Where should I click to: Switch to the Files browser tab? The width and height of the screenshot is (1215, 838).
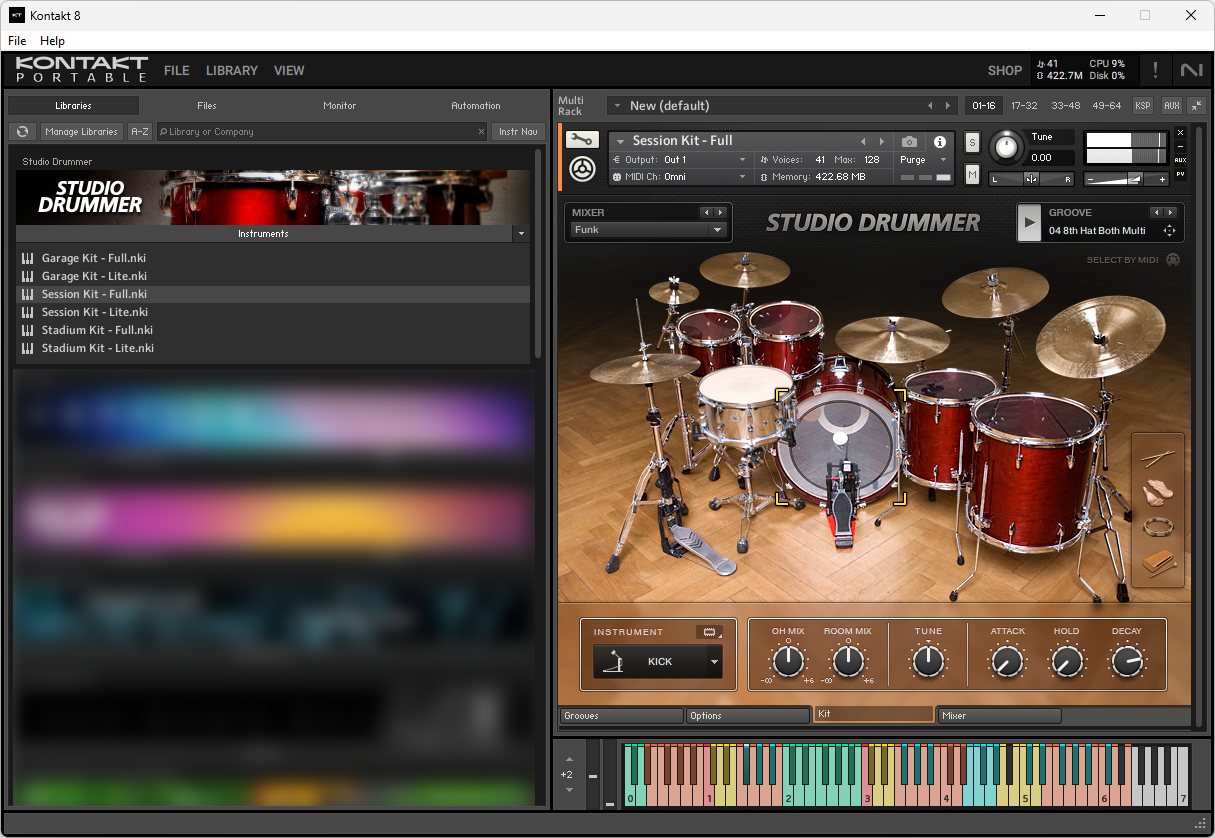(207, 105)
